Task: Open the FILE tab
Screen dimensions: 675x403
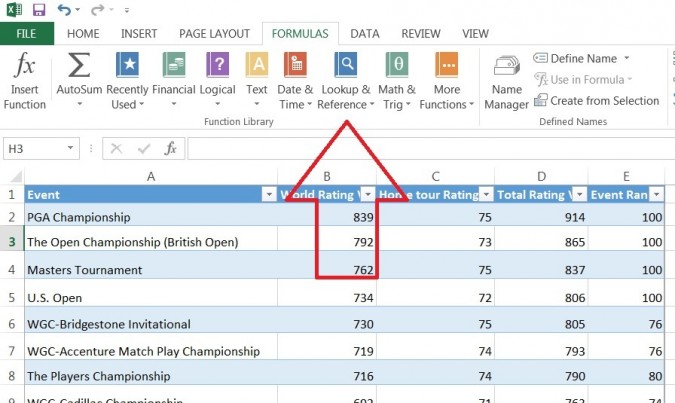Action: [27, 34]
